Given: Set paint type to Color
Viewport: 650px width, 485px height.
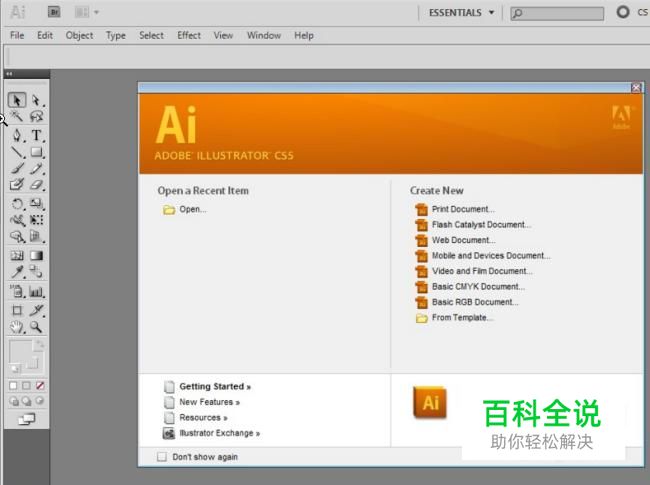Looking at the screenshot, I should coord(13,386).
